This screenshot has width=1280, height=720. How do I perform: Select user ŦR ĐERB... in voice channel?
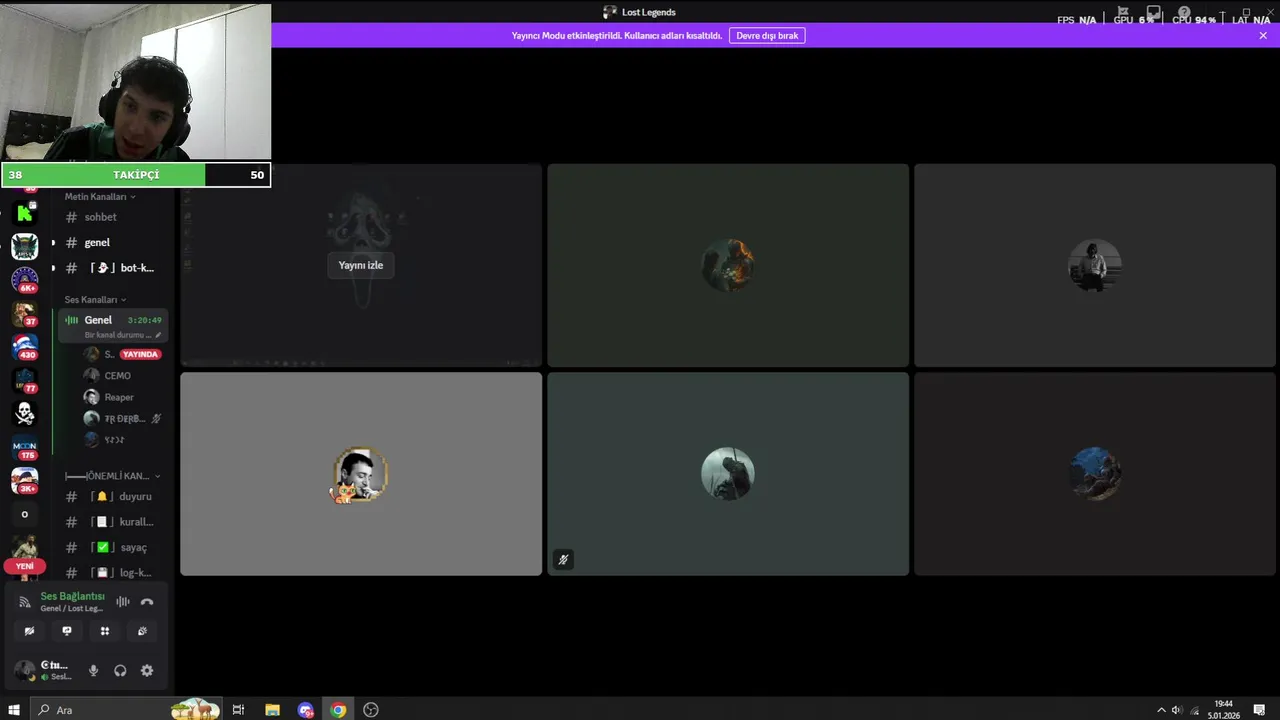(x=124, y=419)
